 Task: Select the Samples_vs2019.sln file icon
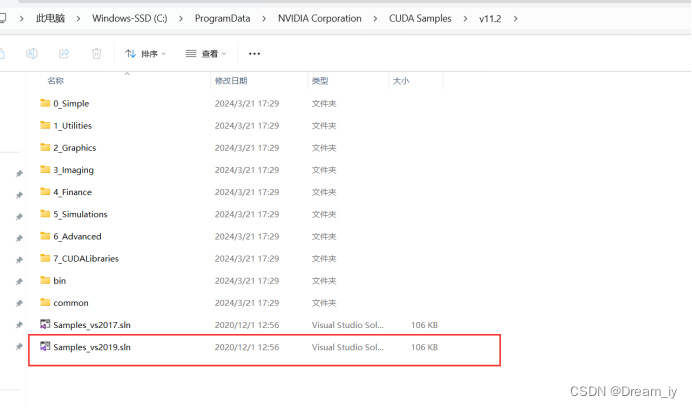45,347
